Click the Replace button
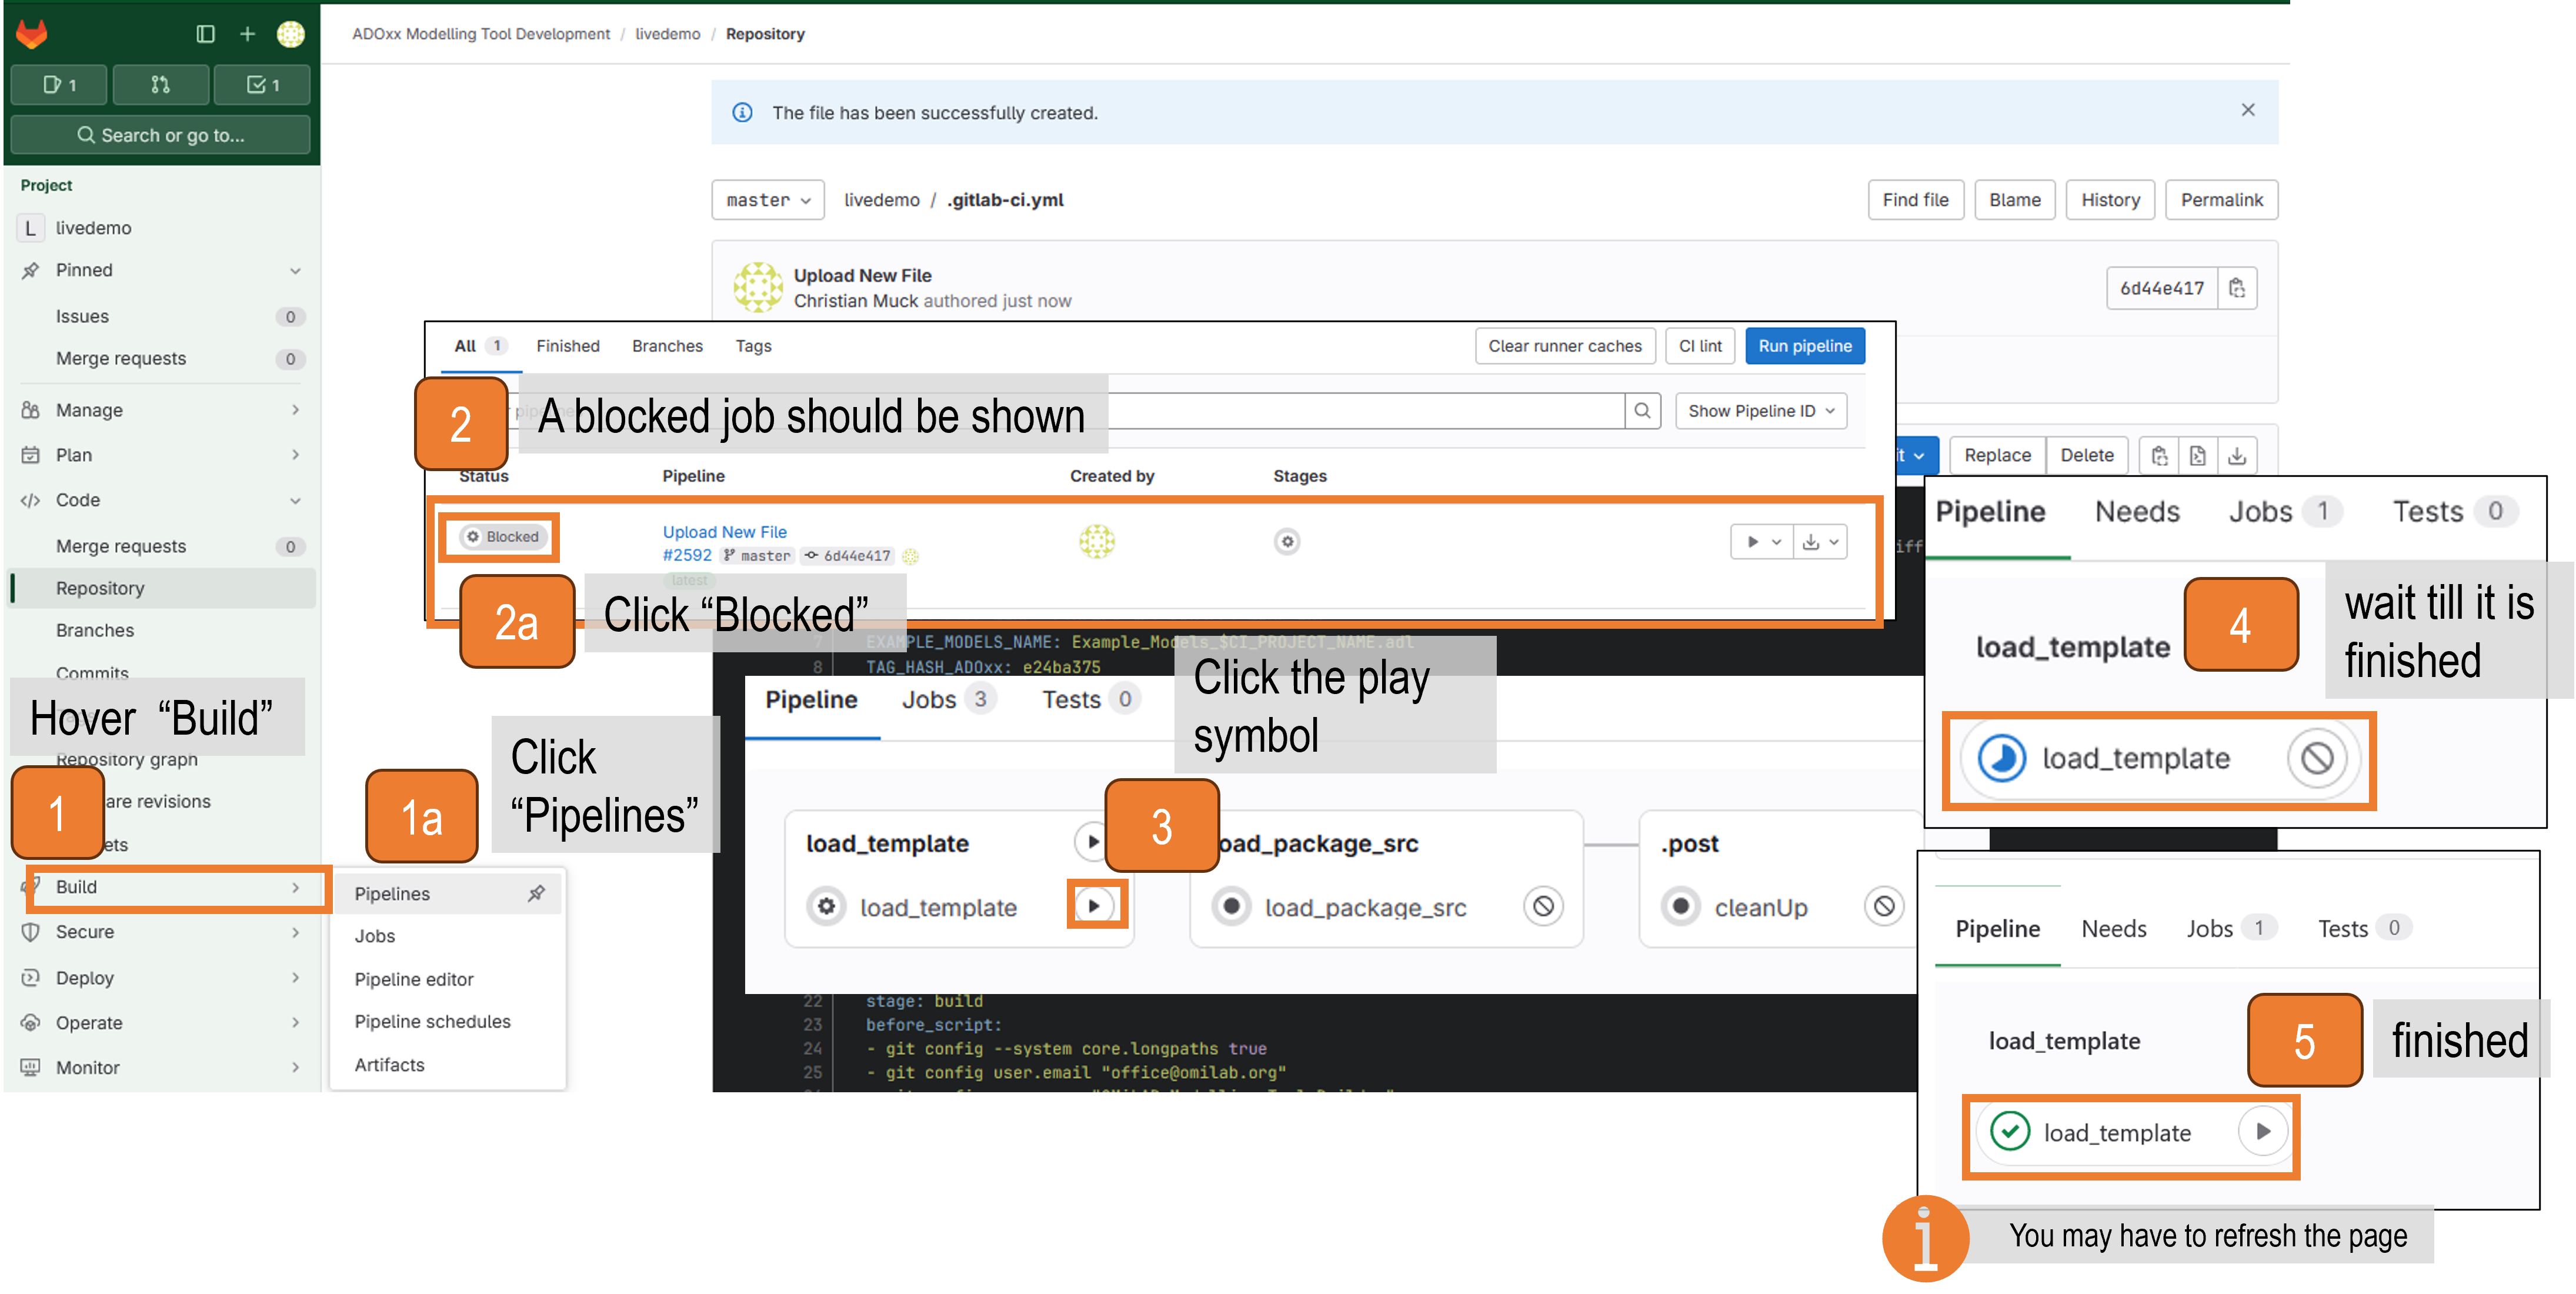This screenshot has width=2576, height=1294. tap(1997, 455)
